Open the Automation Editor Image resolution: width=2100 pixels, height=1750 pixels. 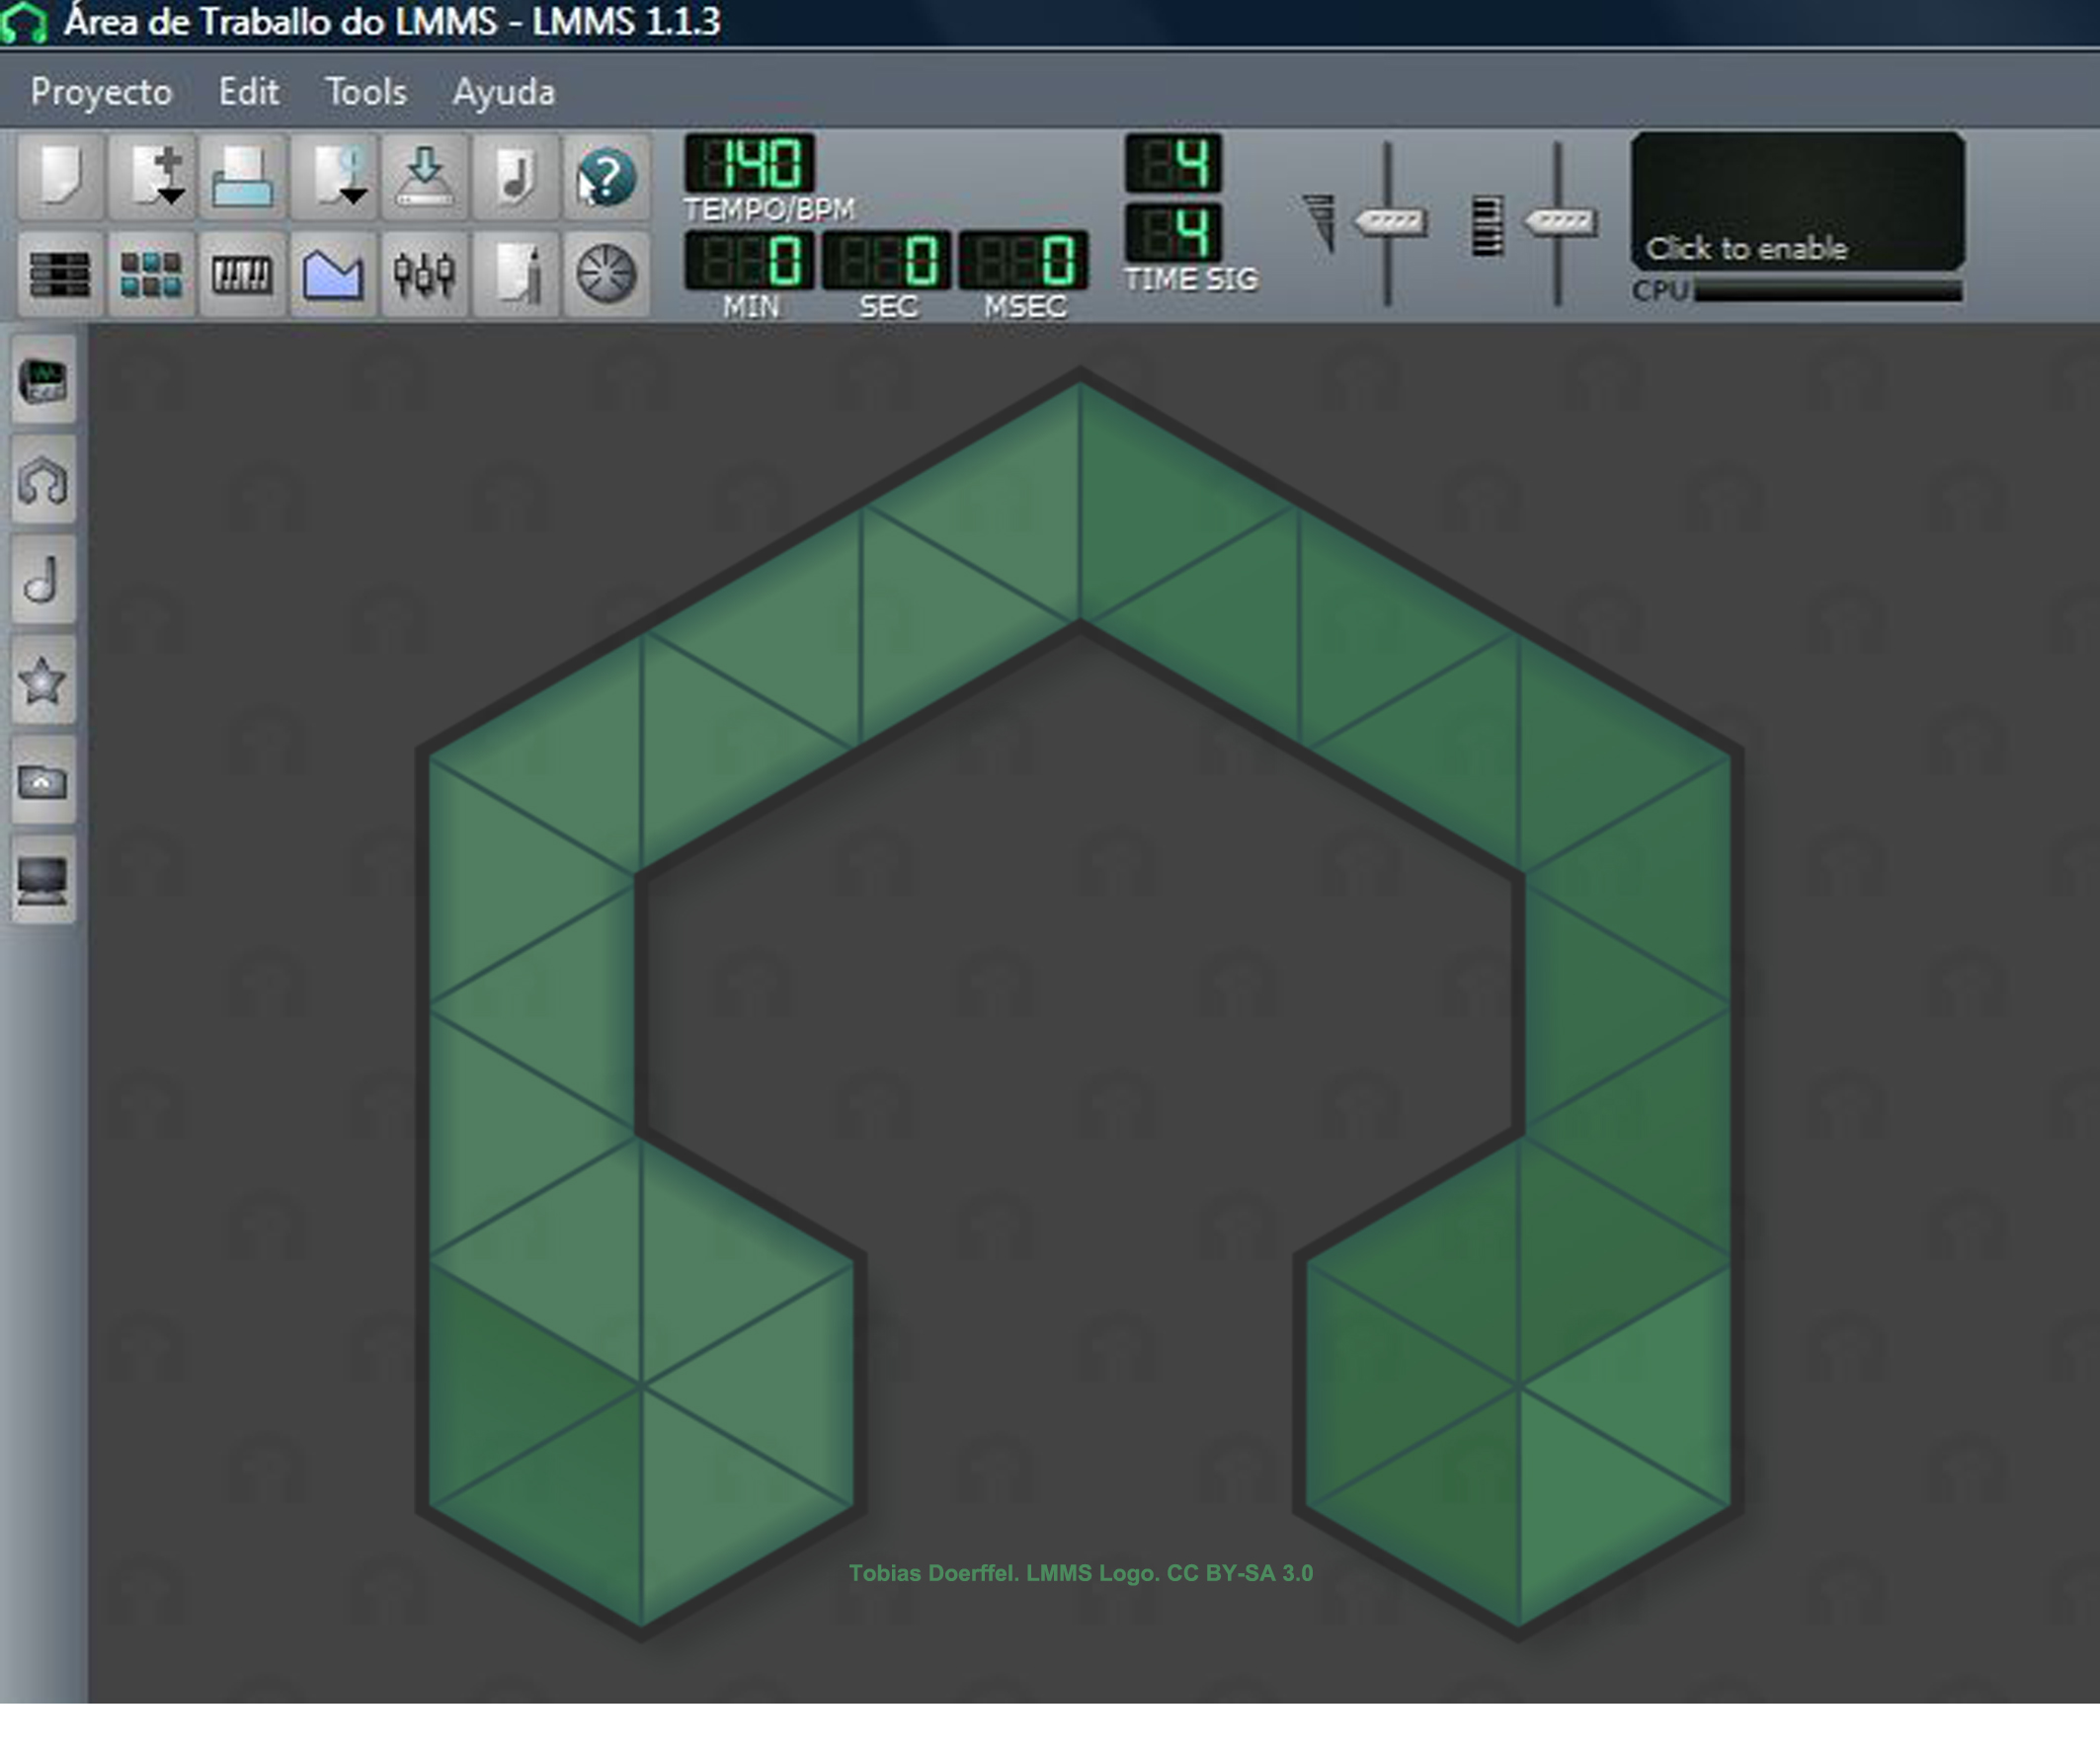click(x=333, y=274)
